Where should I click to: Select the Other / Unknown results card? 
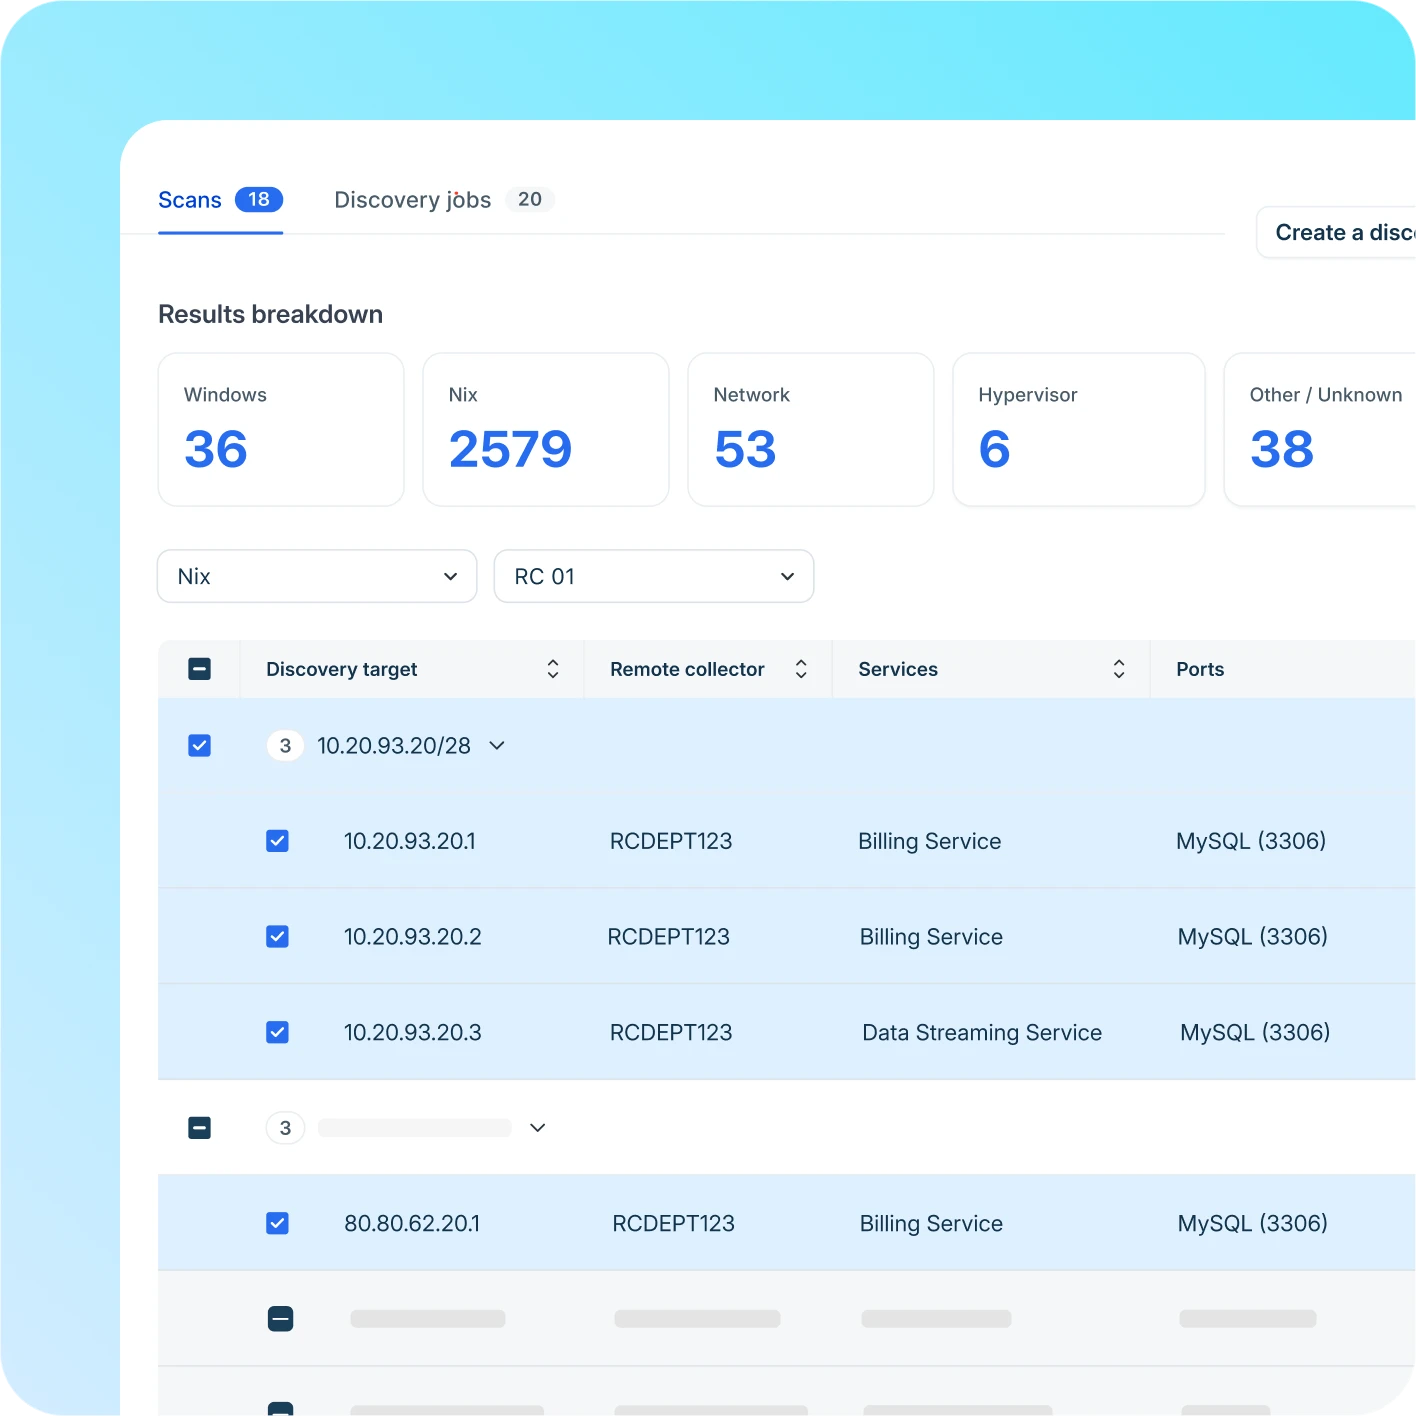(1320, 429)
